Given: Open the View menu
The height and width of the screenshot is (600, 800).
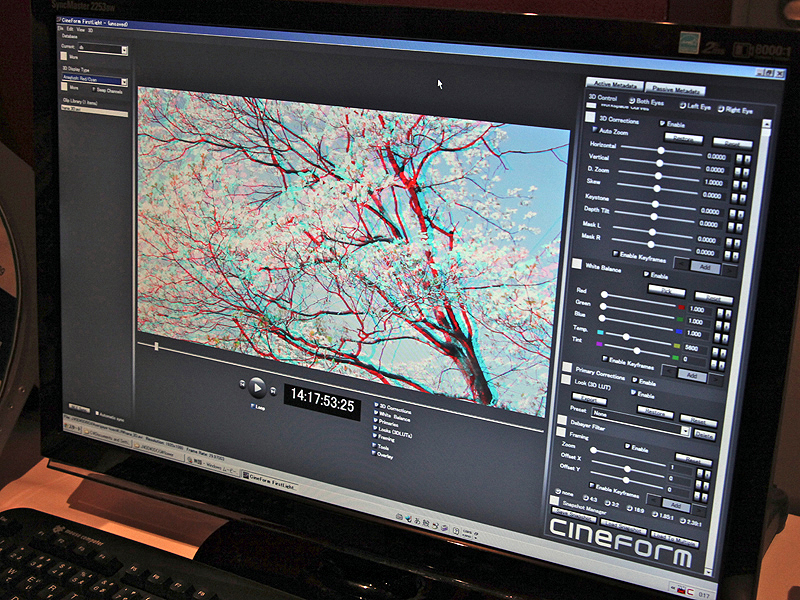Looking at the screenshot, I should click(x=81, y=30).
